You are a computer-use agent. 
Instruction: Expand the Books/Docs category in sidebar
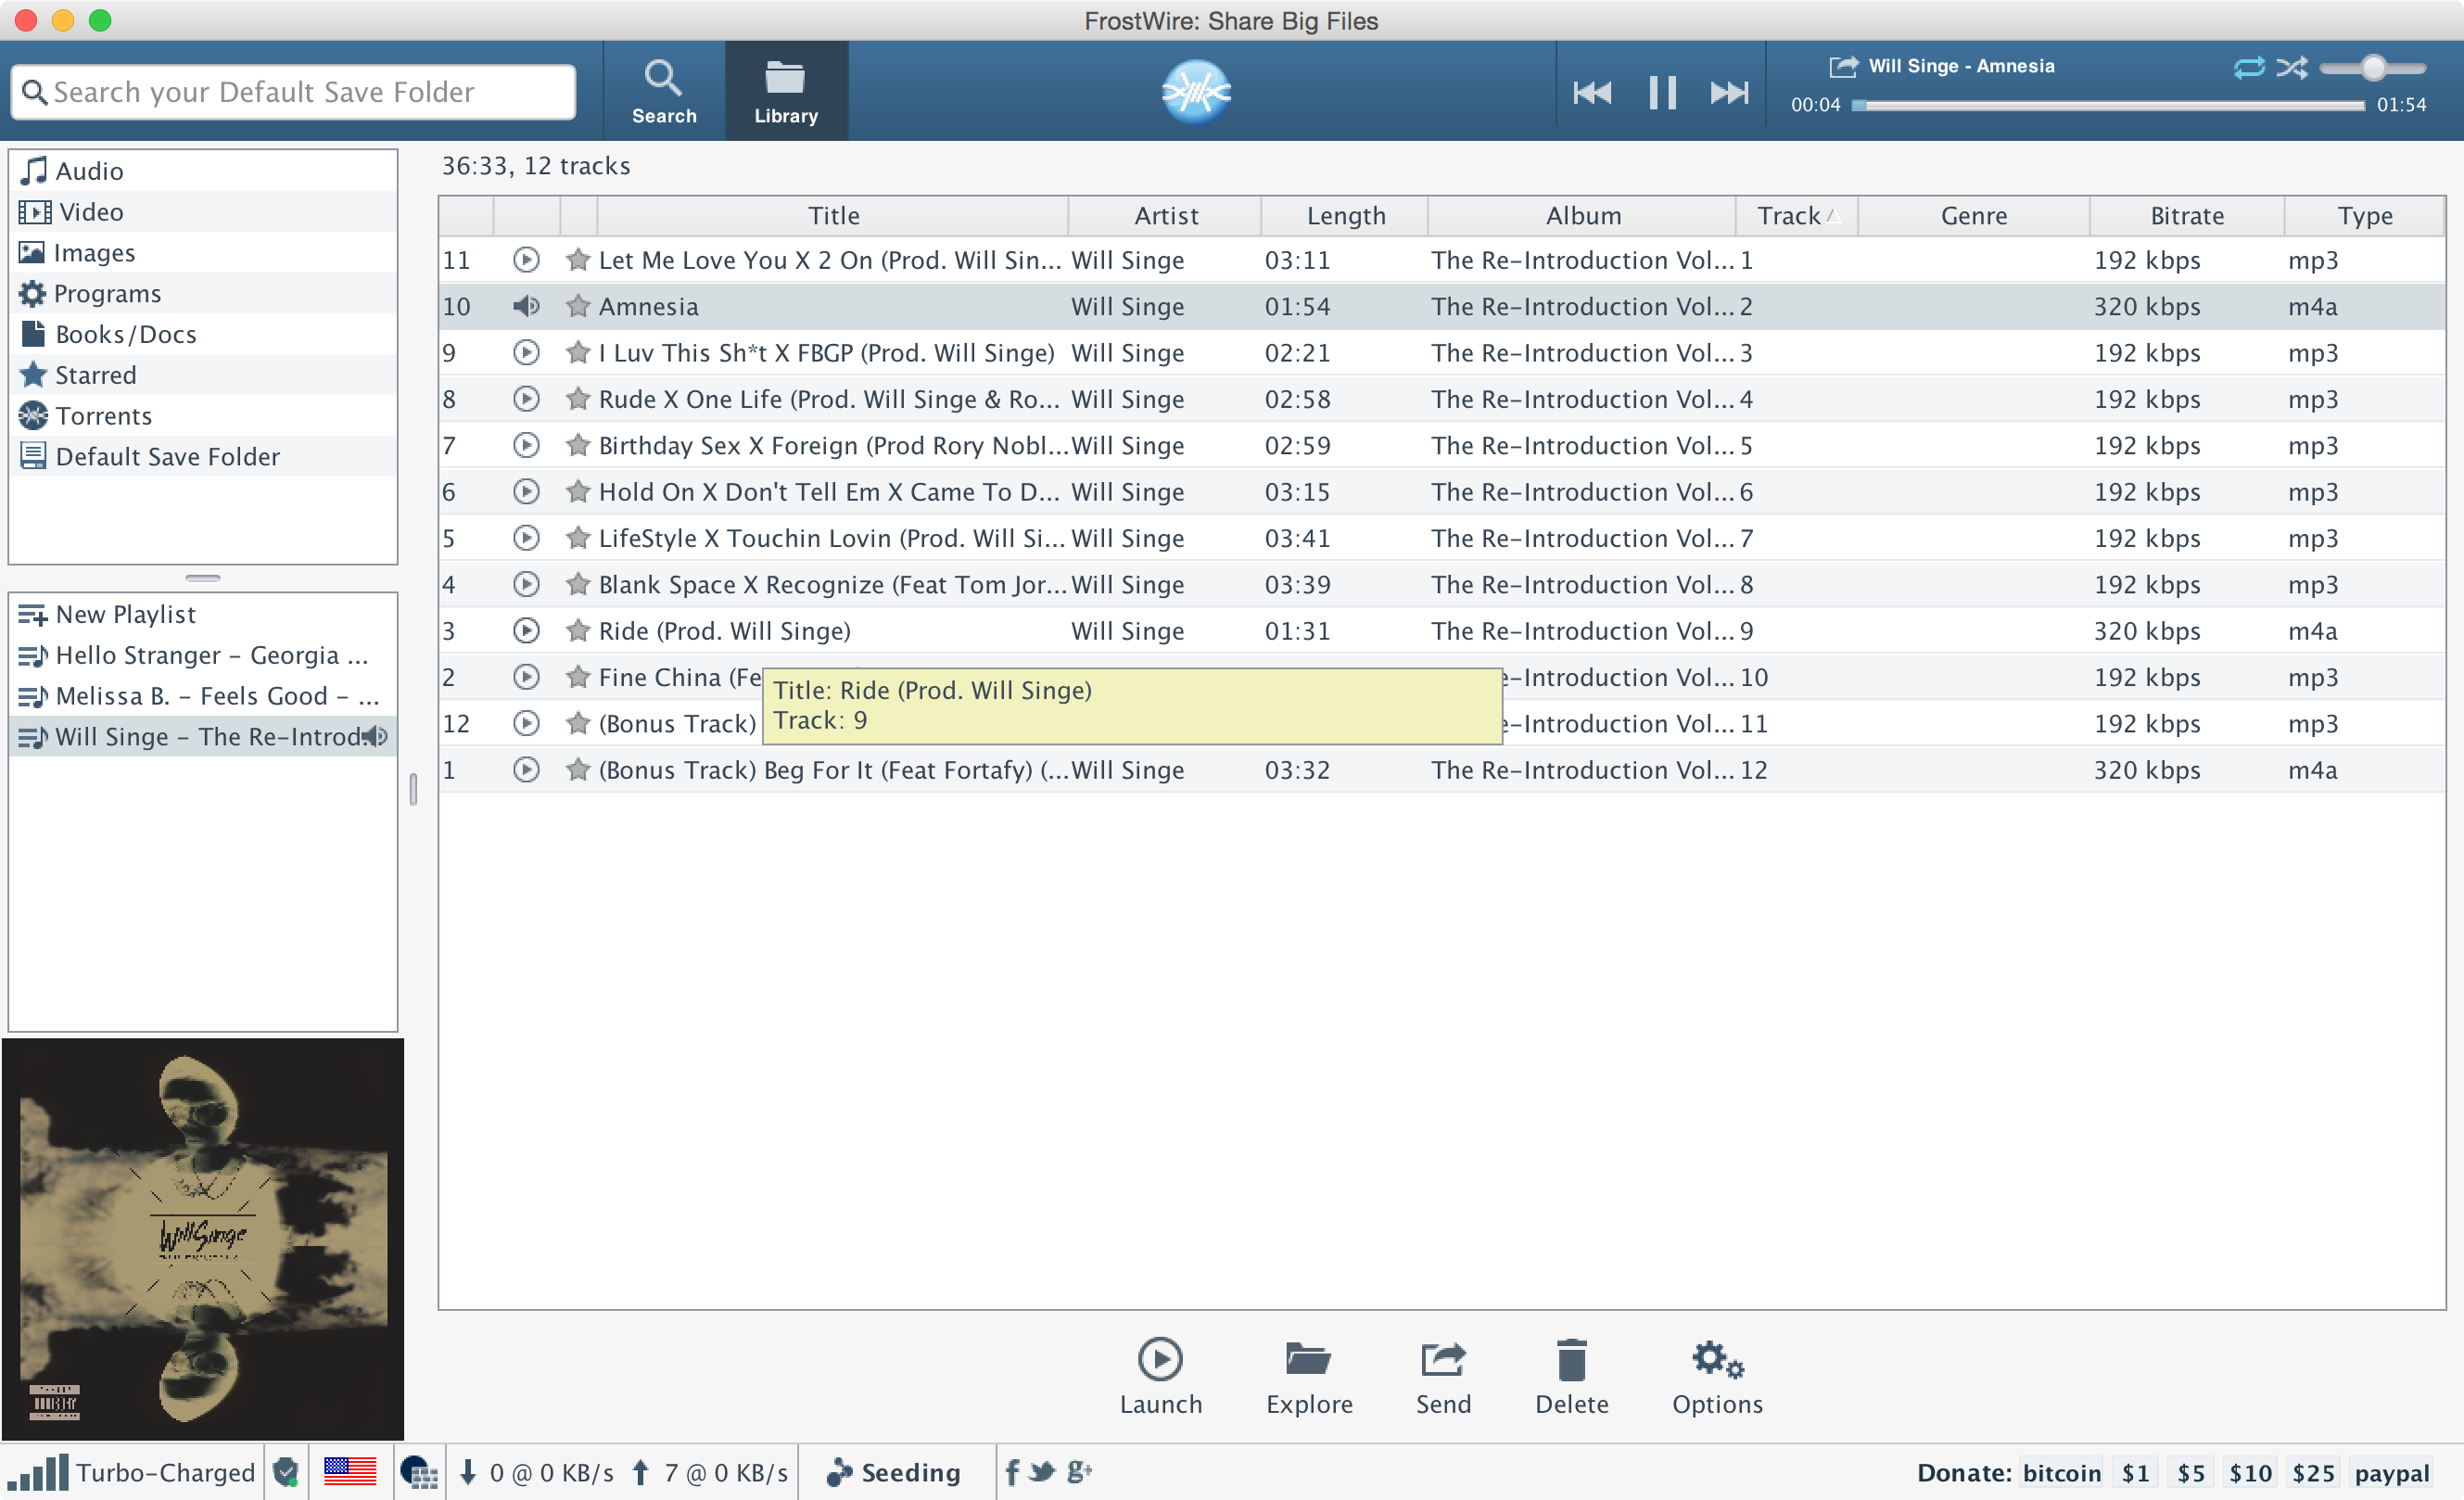125,333
